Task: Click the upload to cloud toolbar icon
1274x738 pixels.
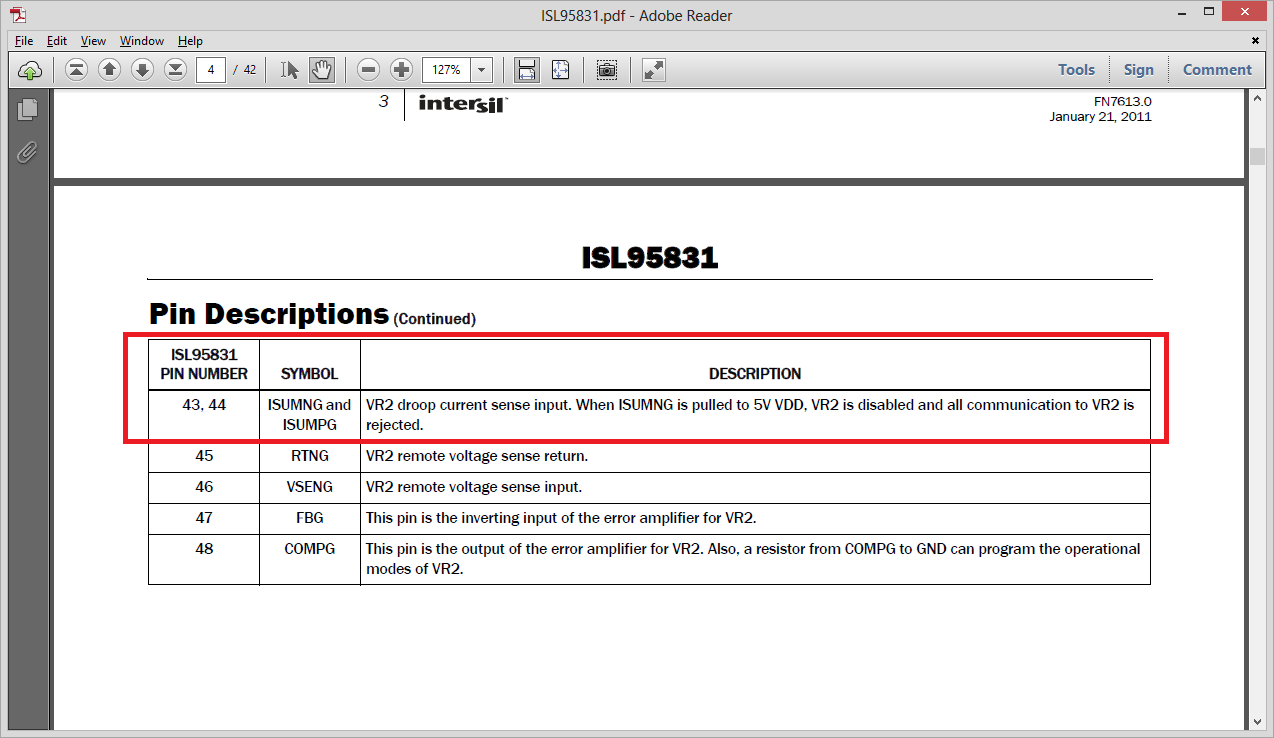Action: (x=30, y=70)
